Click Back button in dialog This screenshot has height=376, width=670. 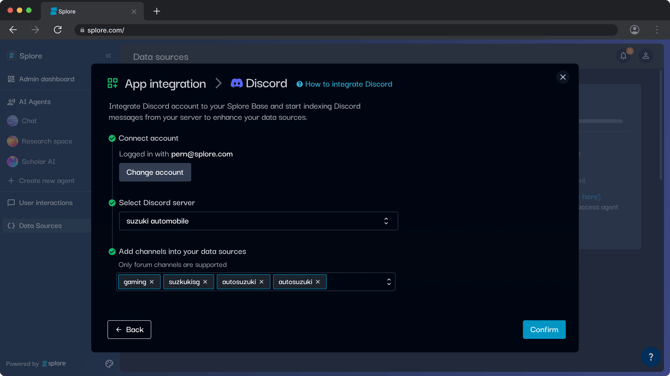pos(129,329)
